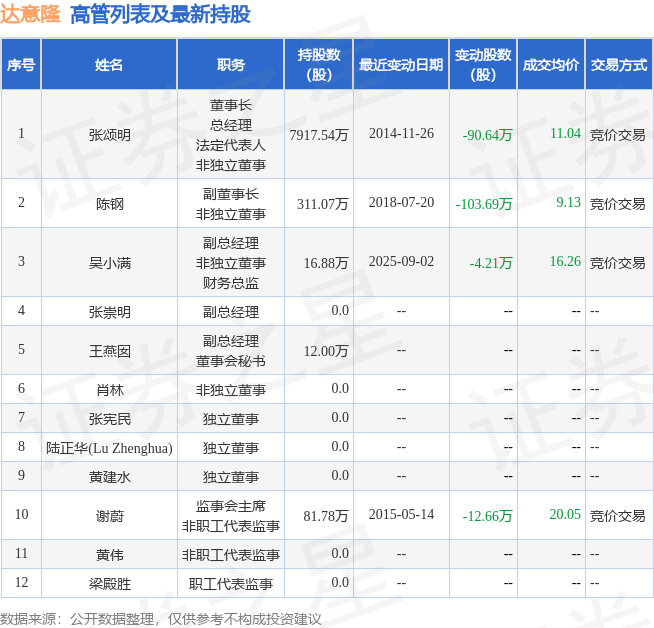The image size is (654, 628).
Task: Click the 姓名 column header
Action: [x=109, y=65]
